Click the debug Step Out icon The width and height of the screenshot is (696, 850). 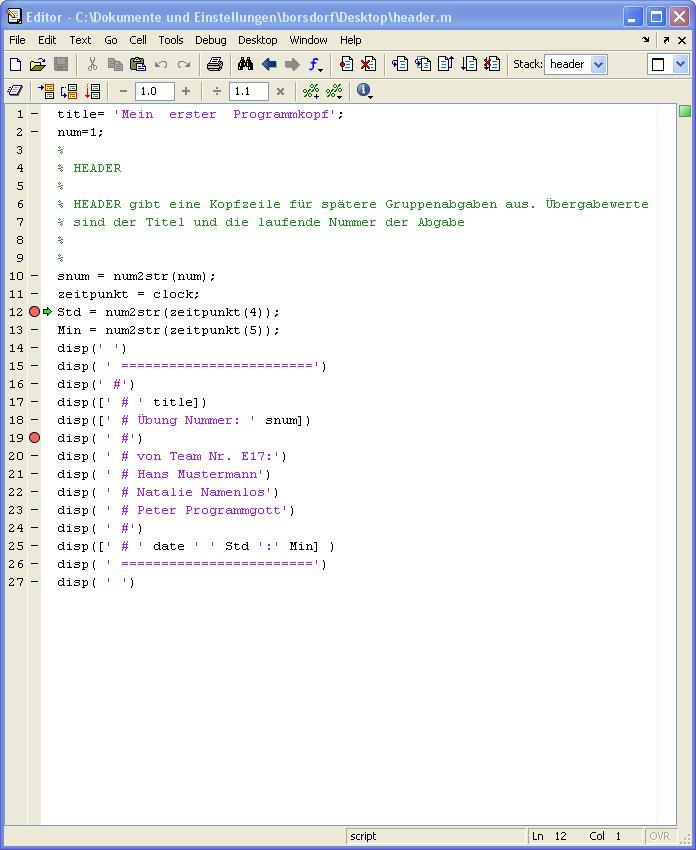(x=446, y=65)
